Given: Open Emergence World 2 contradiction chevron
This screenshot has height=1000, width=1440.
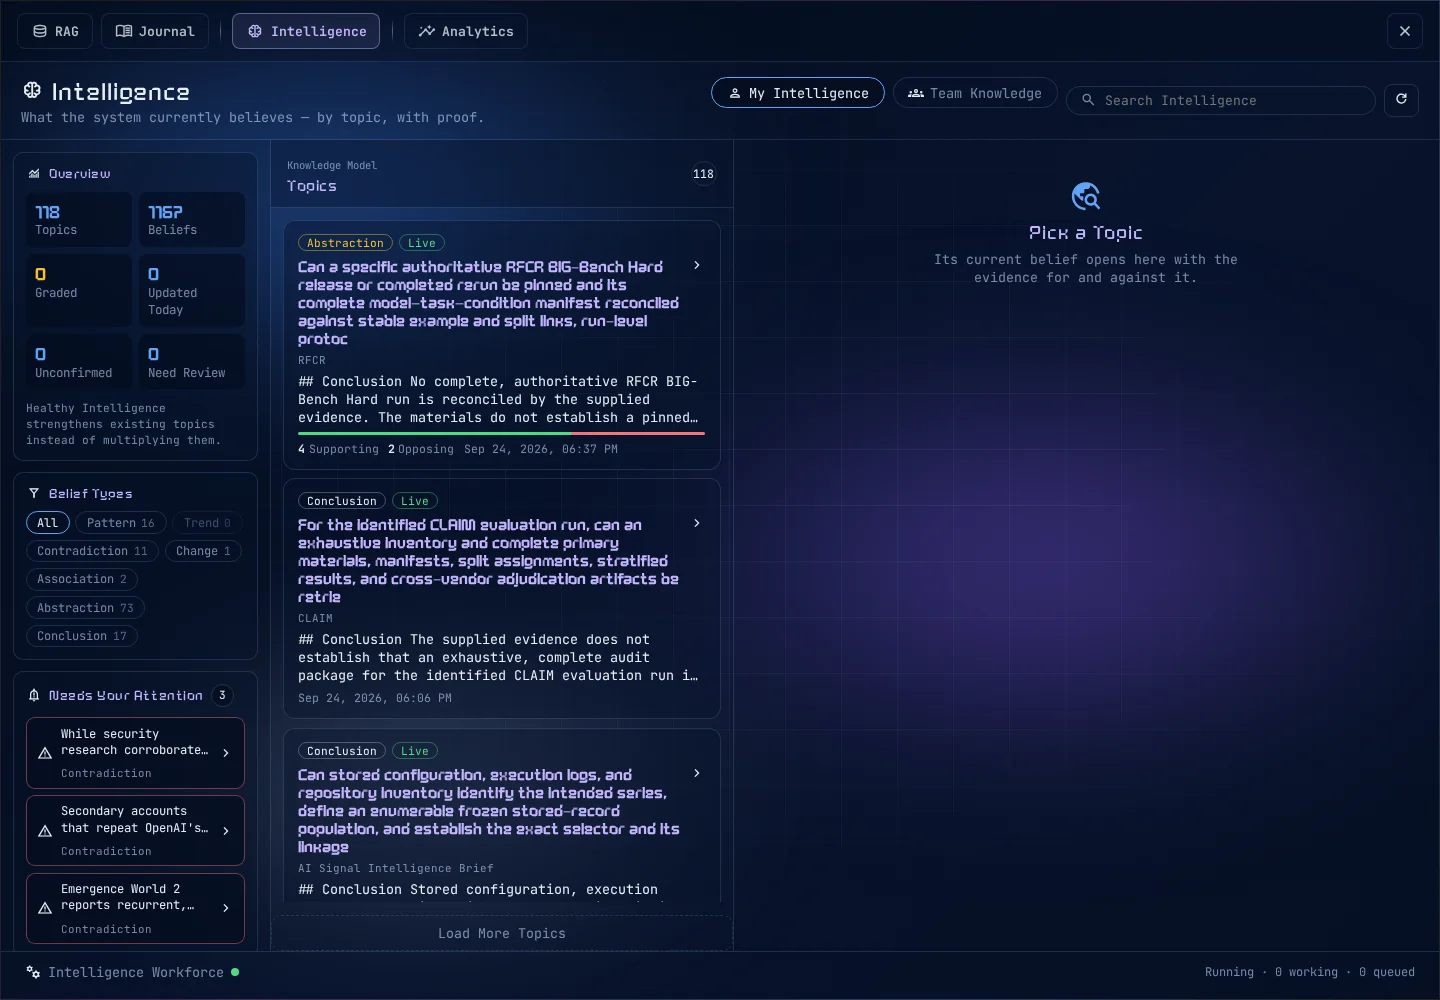Looking at the screenshot, I should pyautogui.click(x=226, y=908).
